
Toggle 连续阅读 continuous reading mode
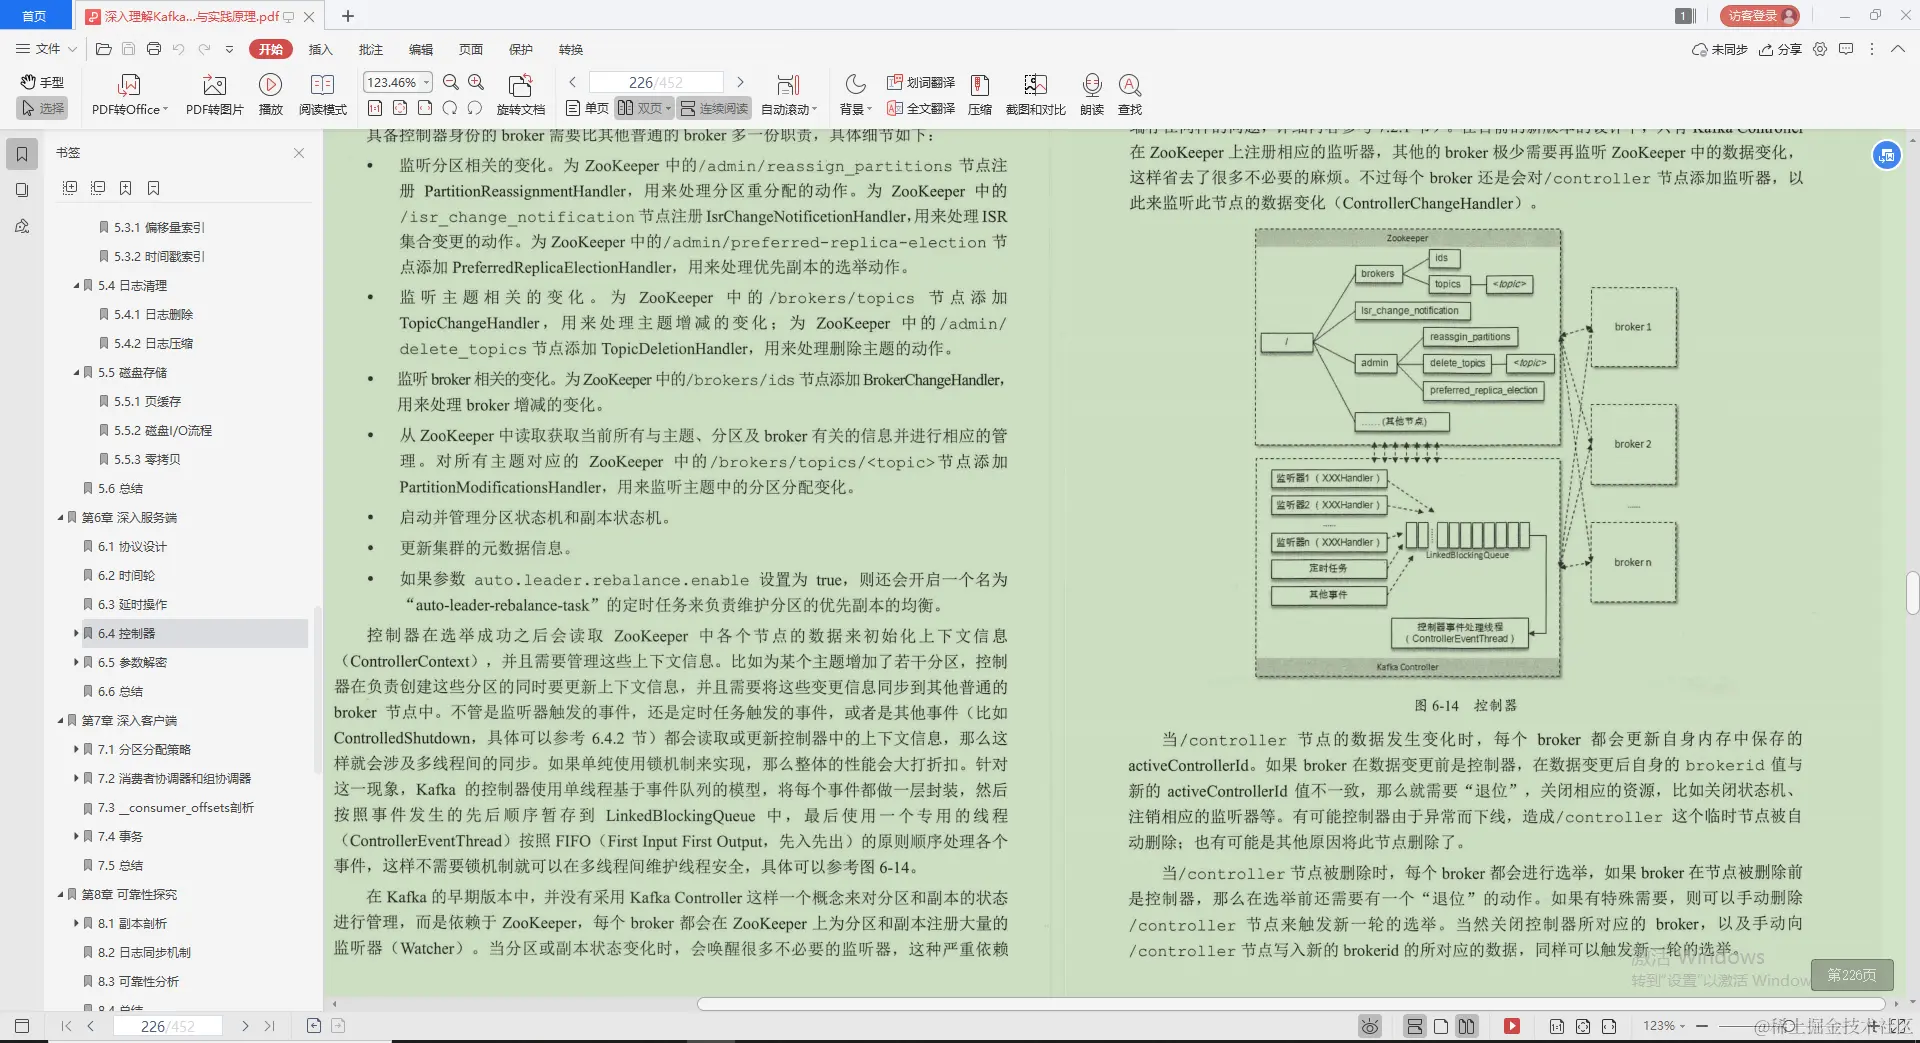713,108
